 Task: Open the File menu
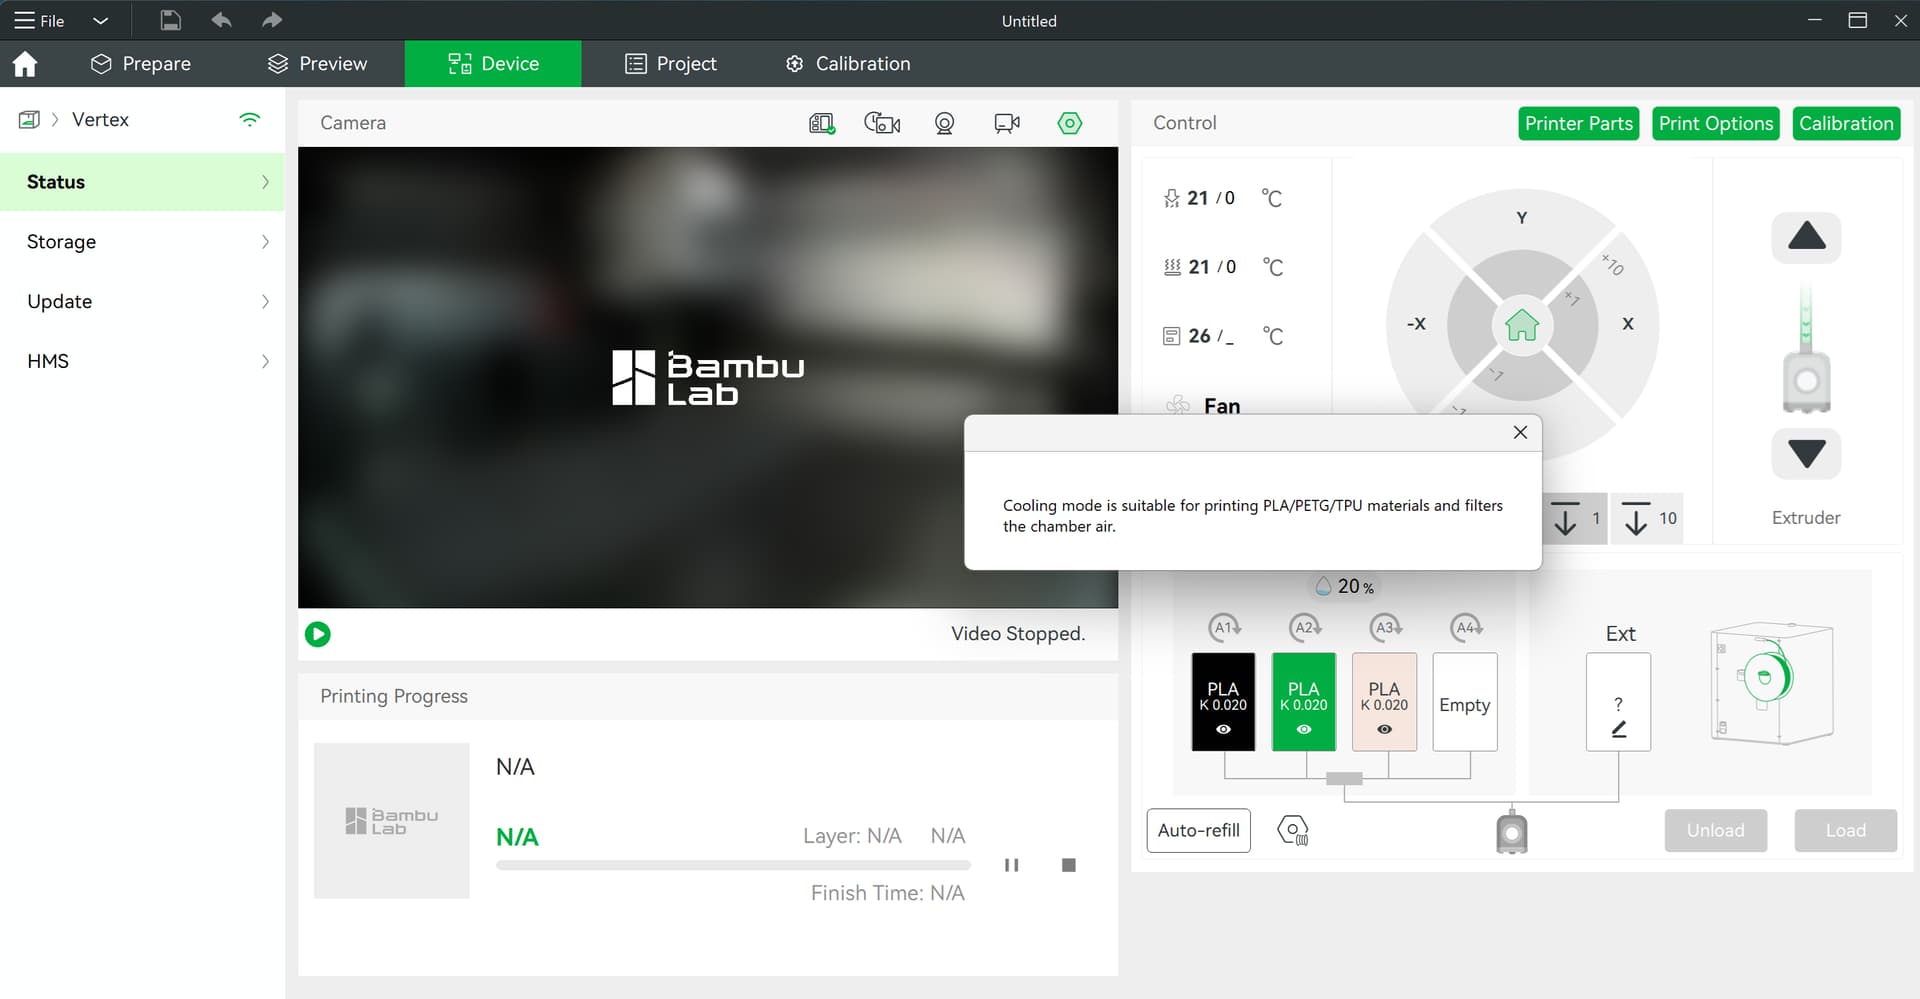click(39, 20)
